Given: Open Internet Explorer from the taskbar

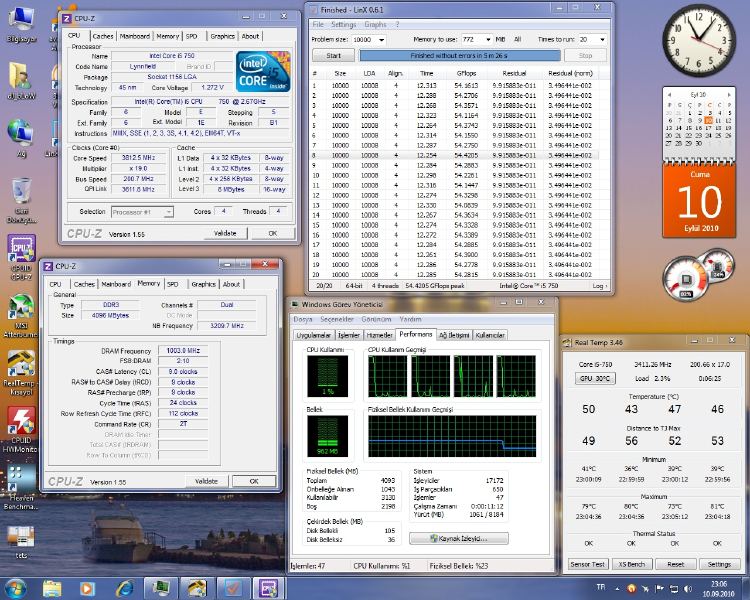Looking at the screenshot, I should (x=124, y=588).
